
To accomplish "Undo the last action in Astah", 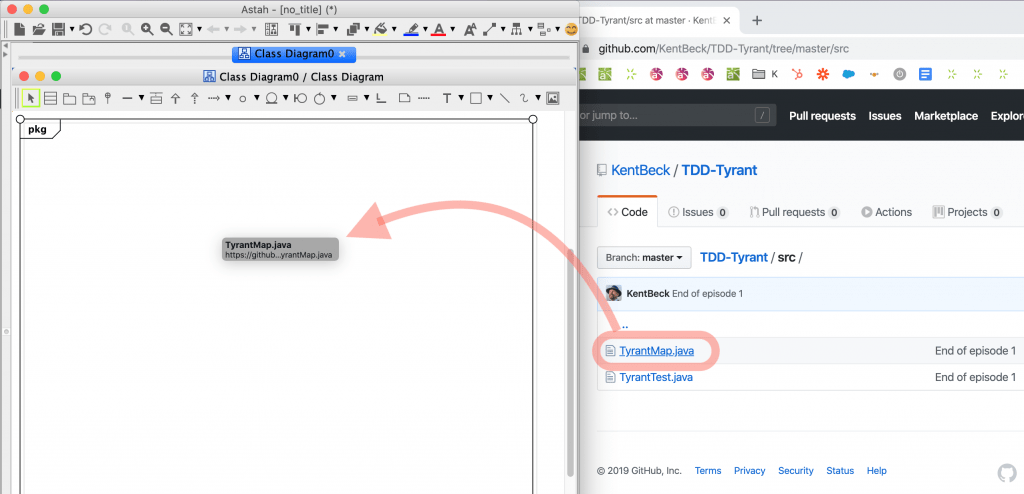I will pyautogui.click(x=86, y=29).
